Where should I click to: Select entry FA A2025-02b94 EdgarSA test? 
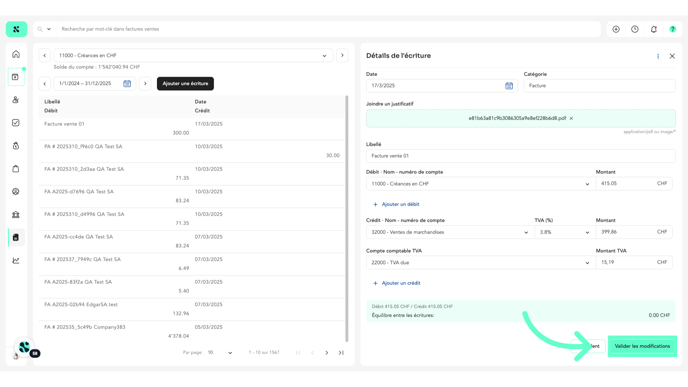click(192, 309)
